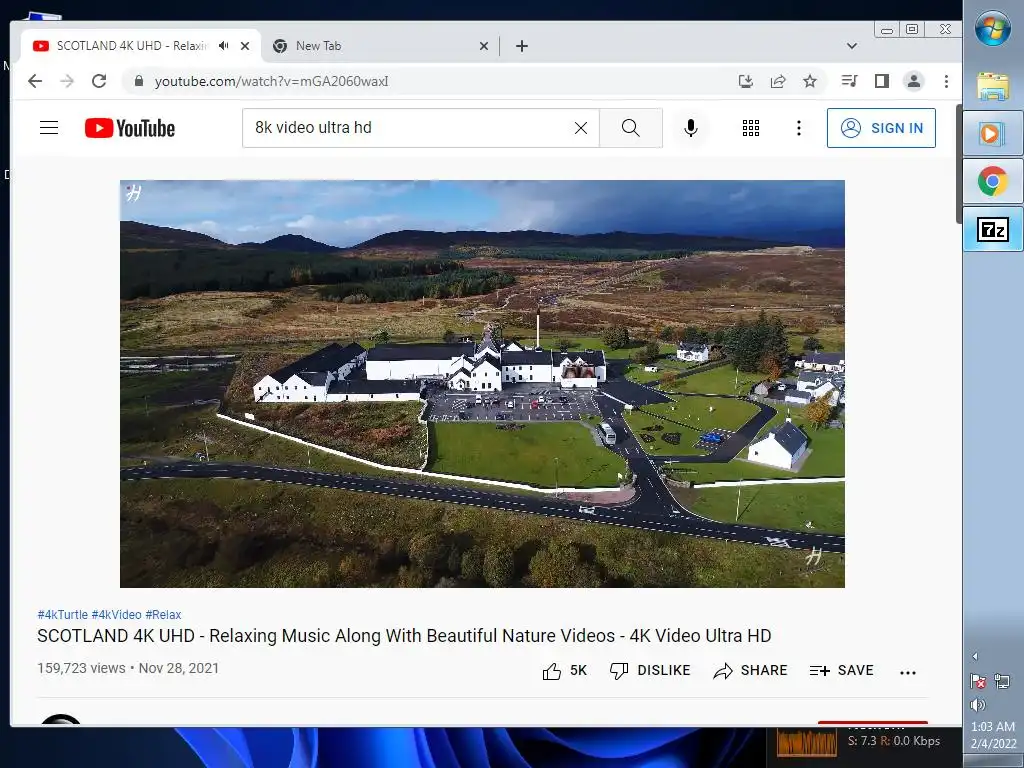Close the SCOTLAND 4K UHD tab
This screenshot has height=768, width=1024.
245,46
